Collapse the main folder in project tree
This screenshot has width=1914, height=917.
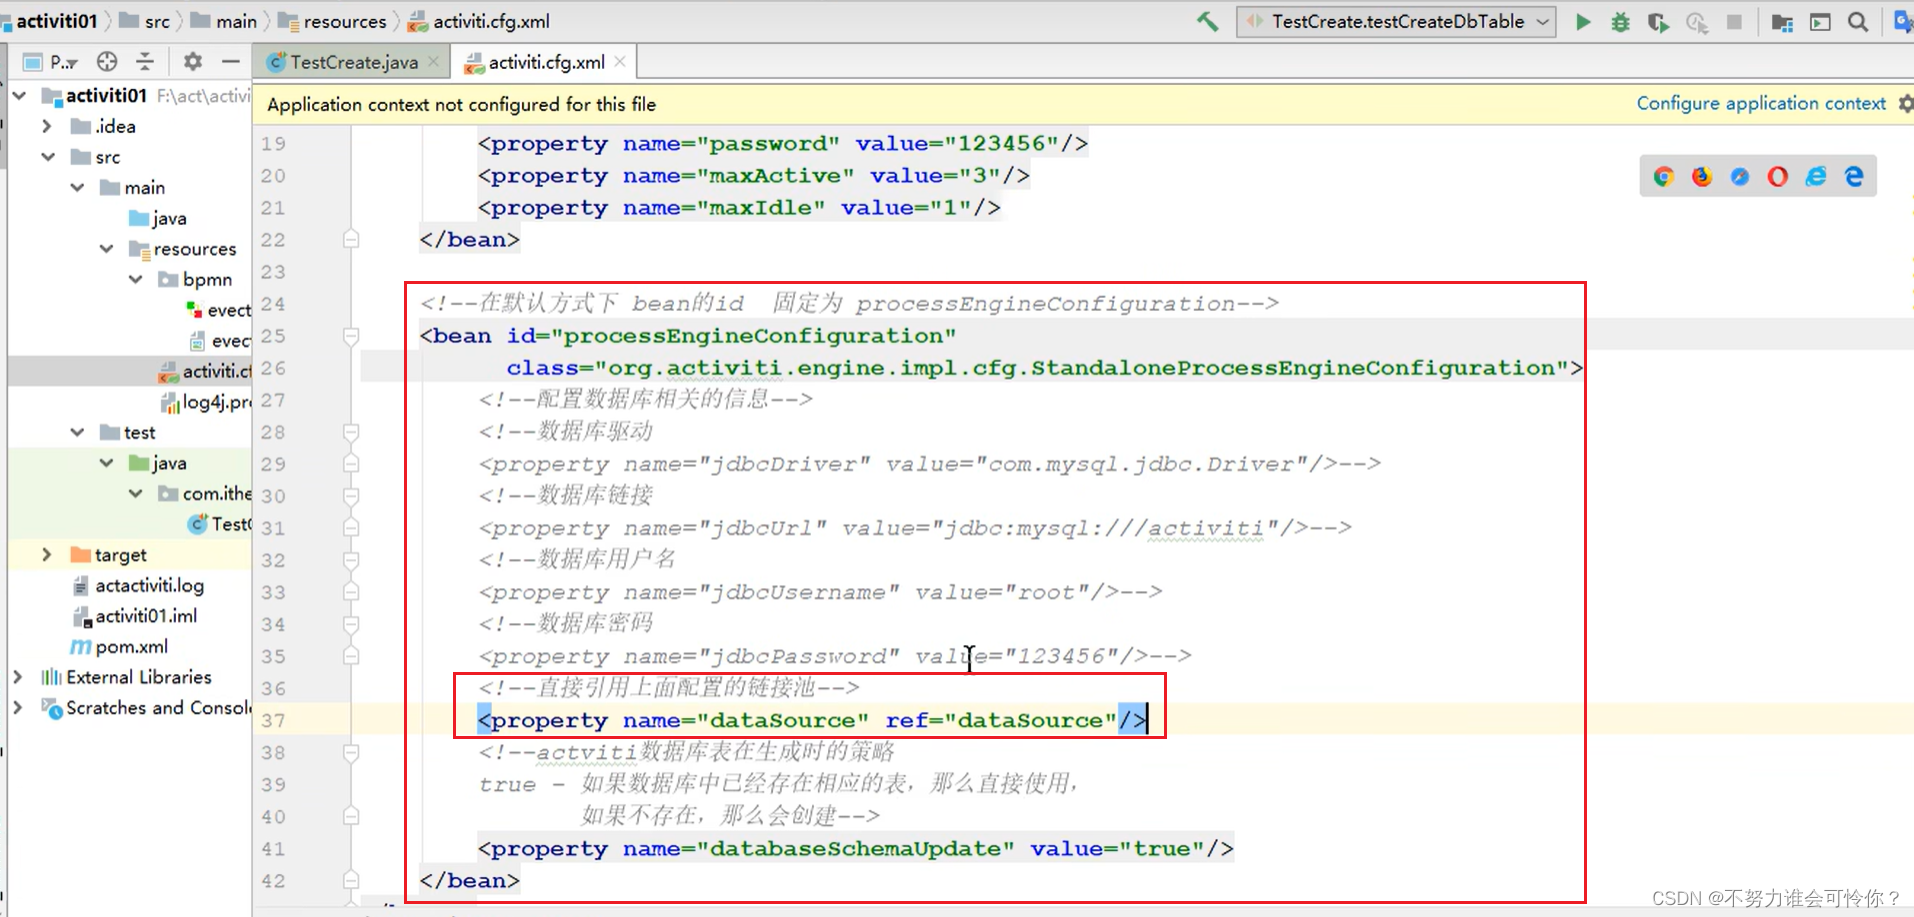point(77,187)
